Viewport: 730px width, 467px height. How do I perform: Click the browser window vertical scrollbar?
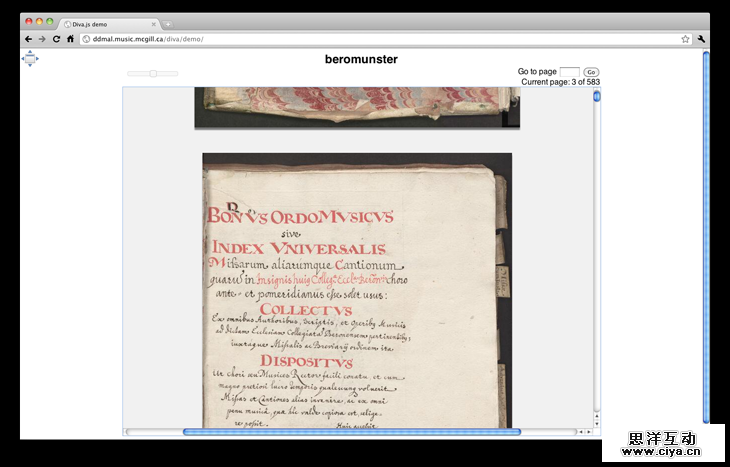[x=706, y=237]
